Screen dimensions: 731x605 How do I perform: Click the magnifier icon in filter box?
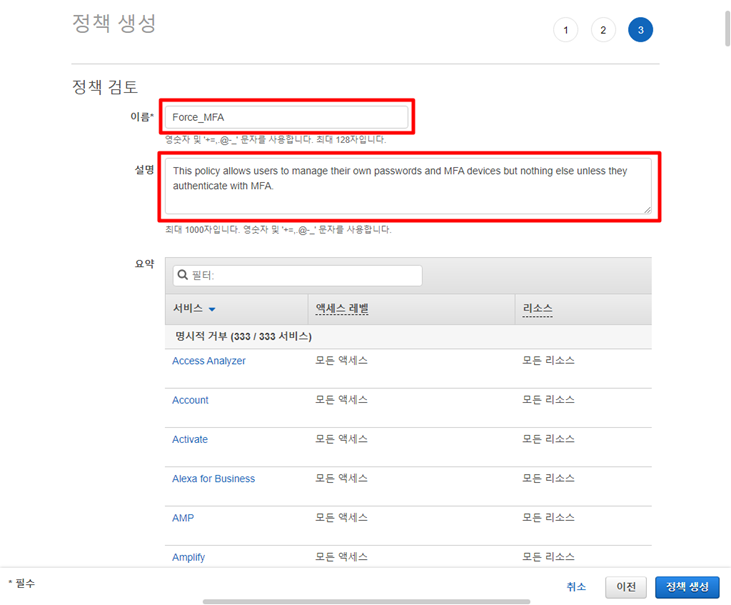point(183,275)
